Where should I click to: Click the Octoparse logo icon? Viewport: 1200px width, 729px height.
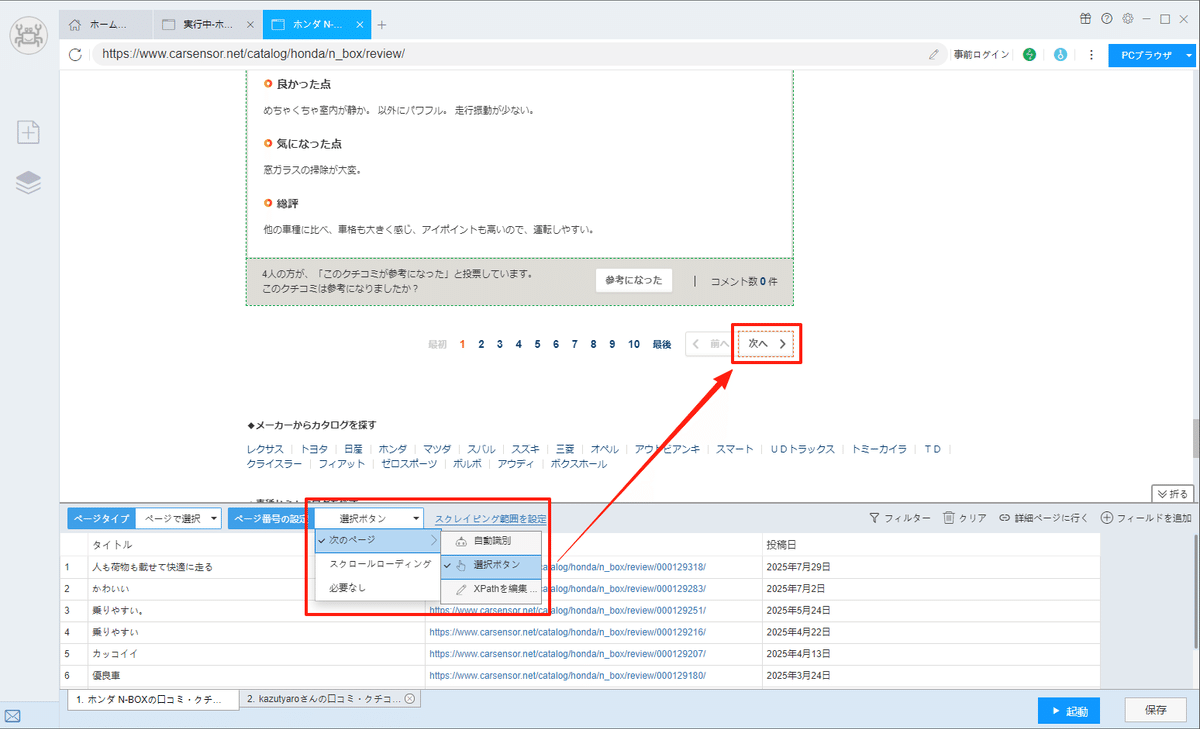tap(29, 35)
